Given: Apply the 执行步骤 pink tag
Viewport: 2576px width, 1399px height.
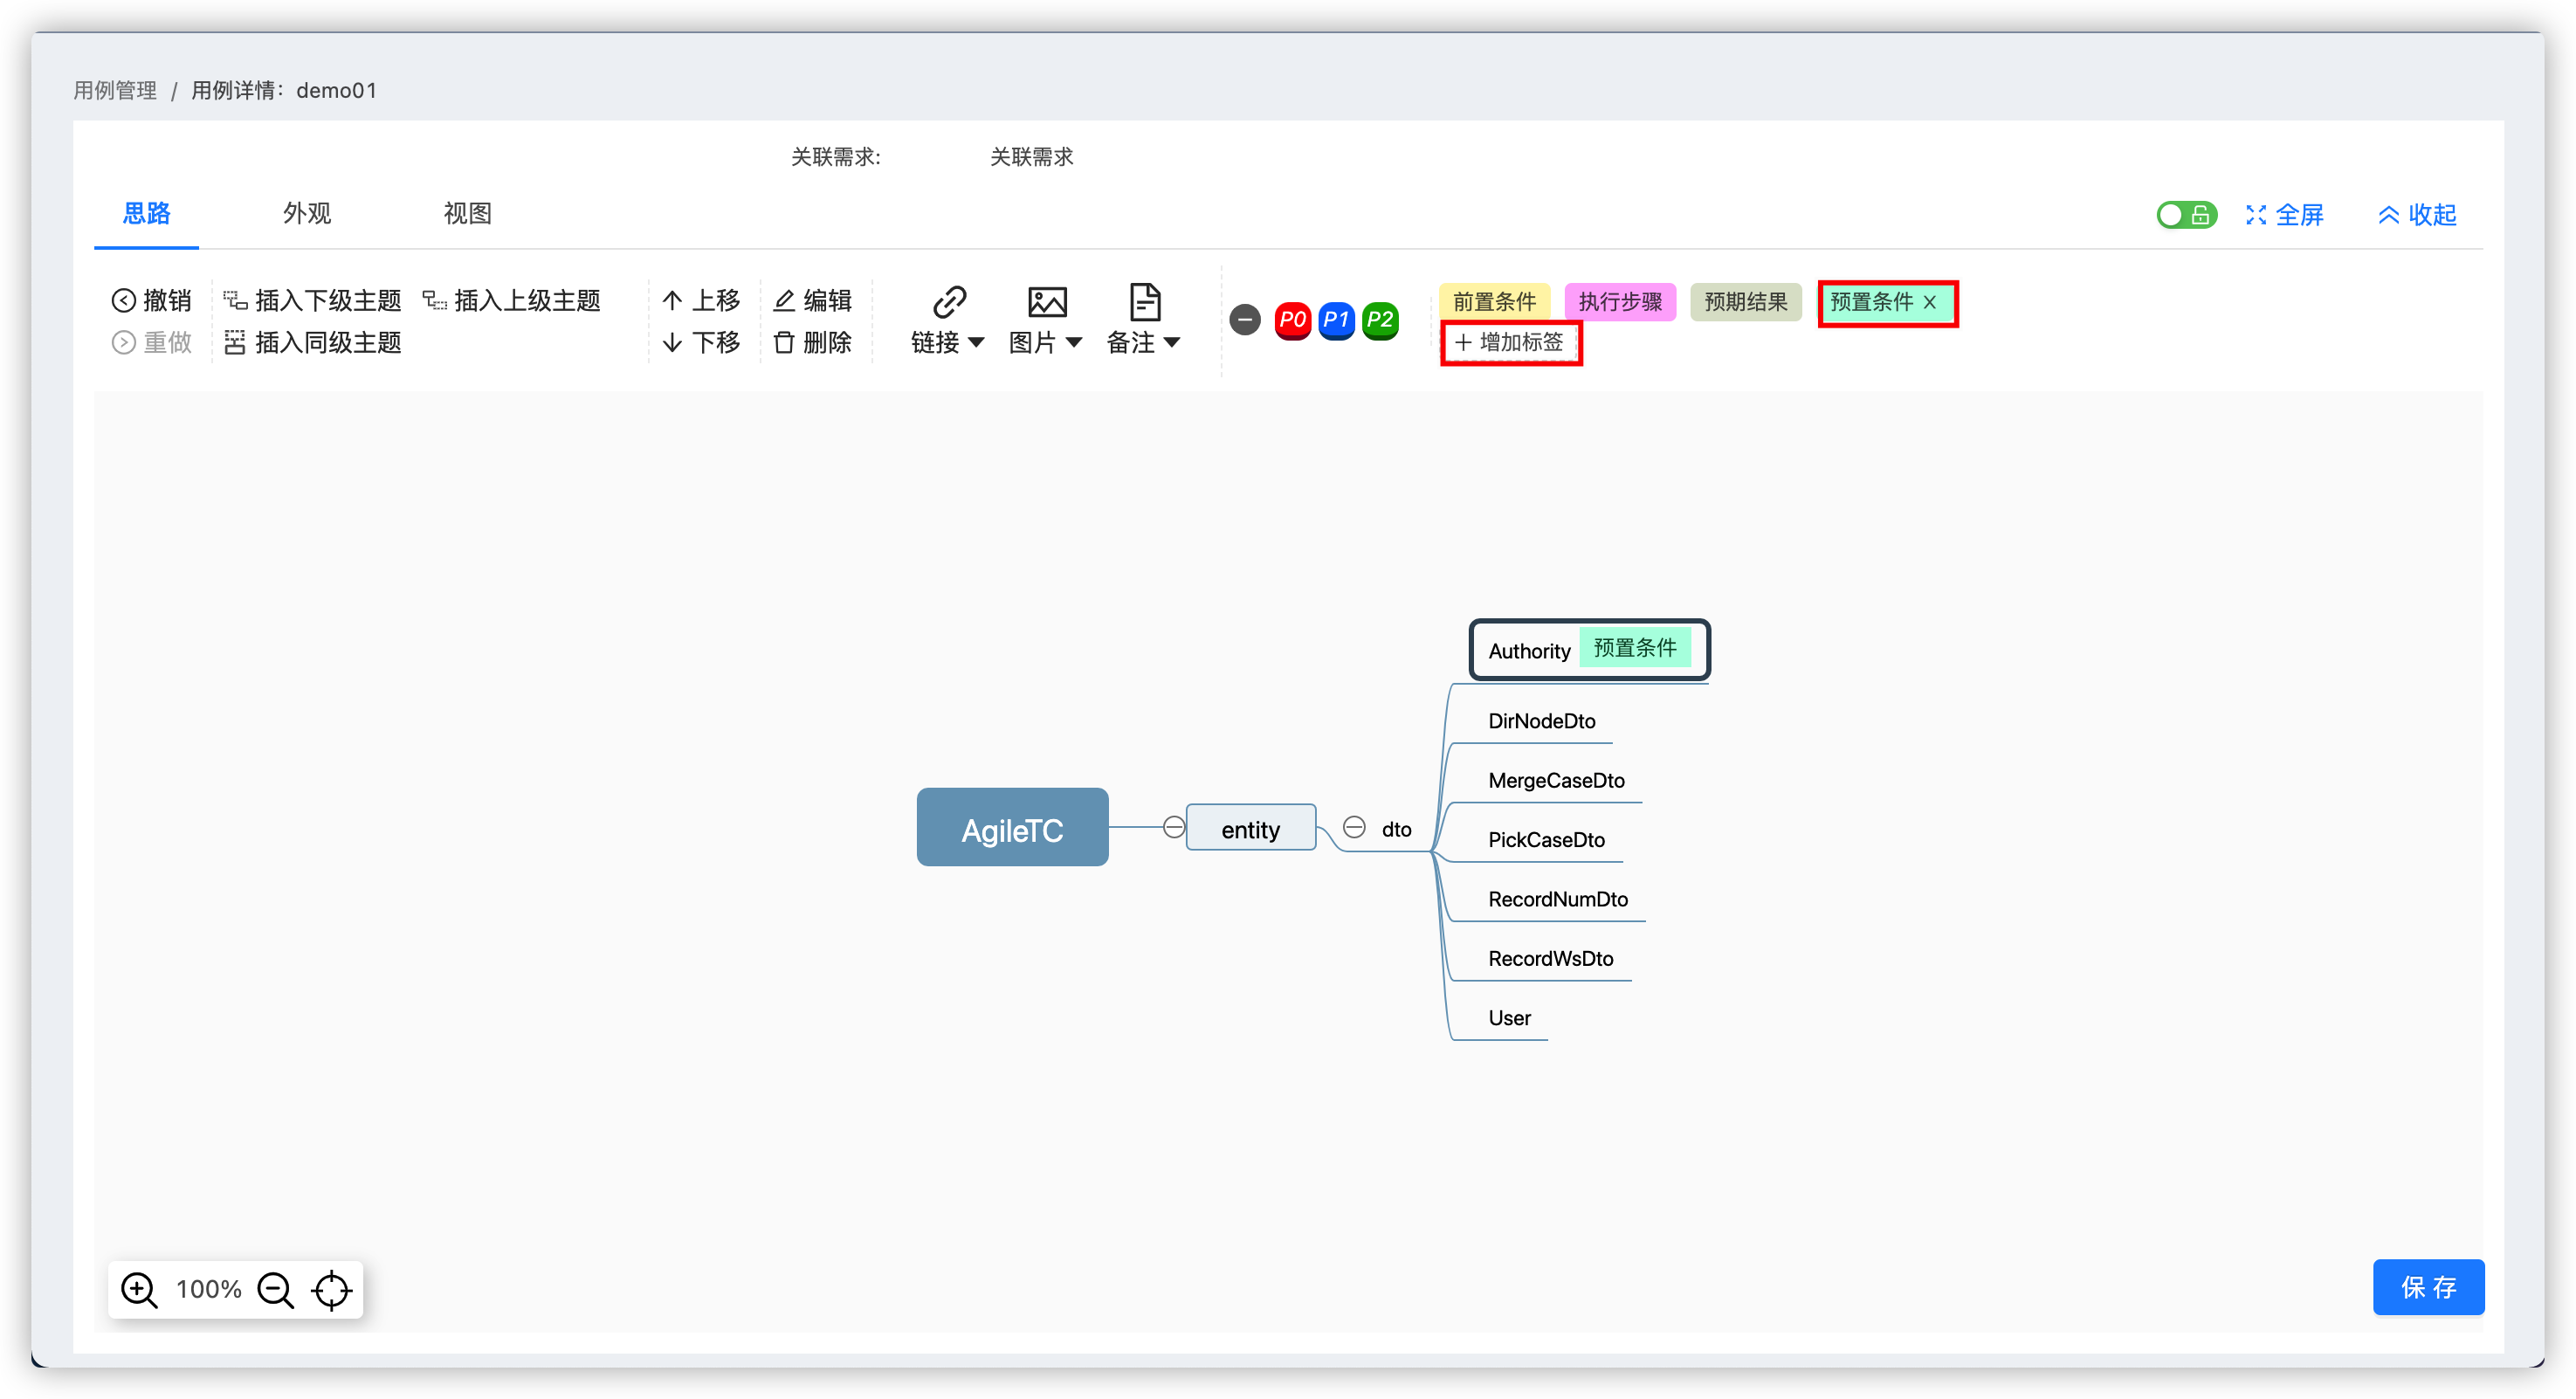Looking at the screenshot, I should 1620,301.
